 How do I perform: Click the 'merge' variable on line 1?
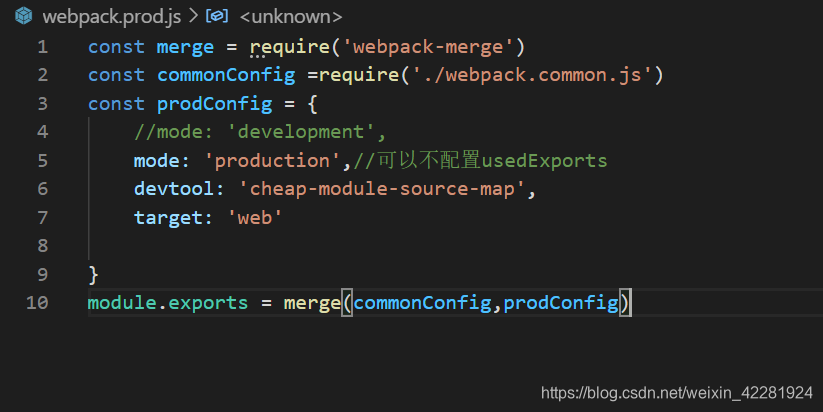[x=185, y=48]
